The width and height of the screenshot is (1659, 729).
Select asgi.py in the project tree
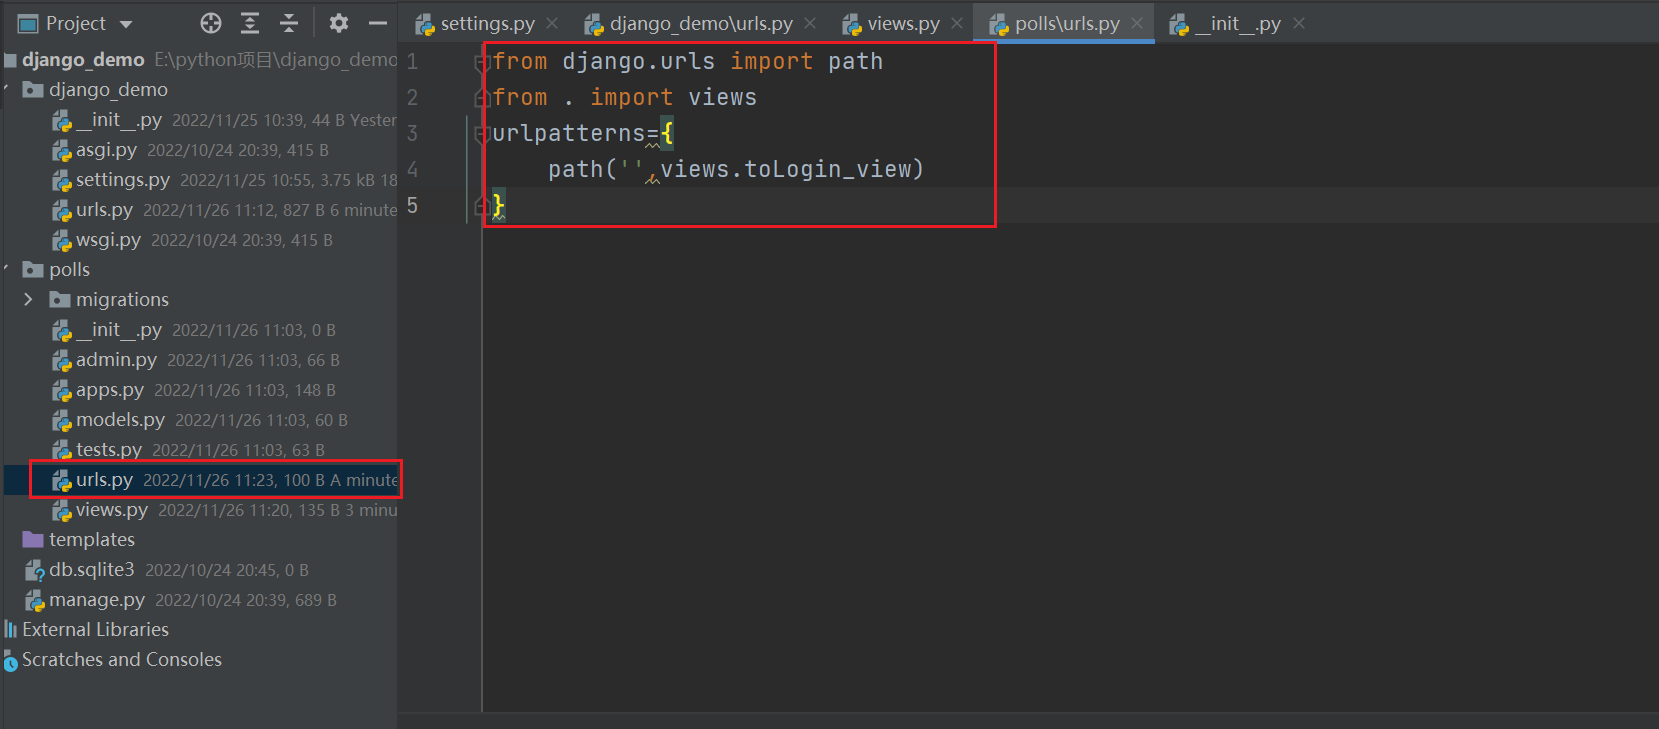[x=106, y=150]
